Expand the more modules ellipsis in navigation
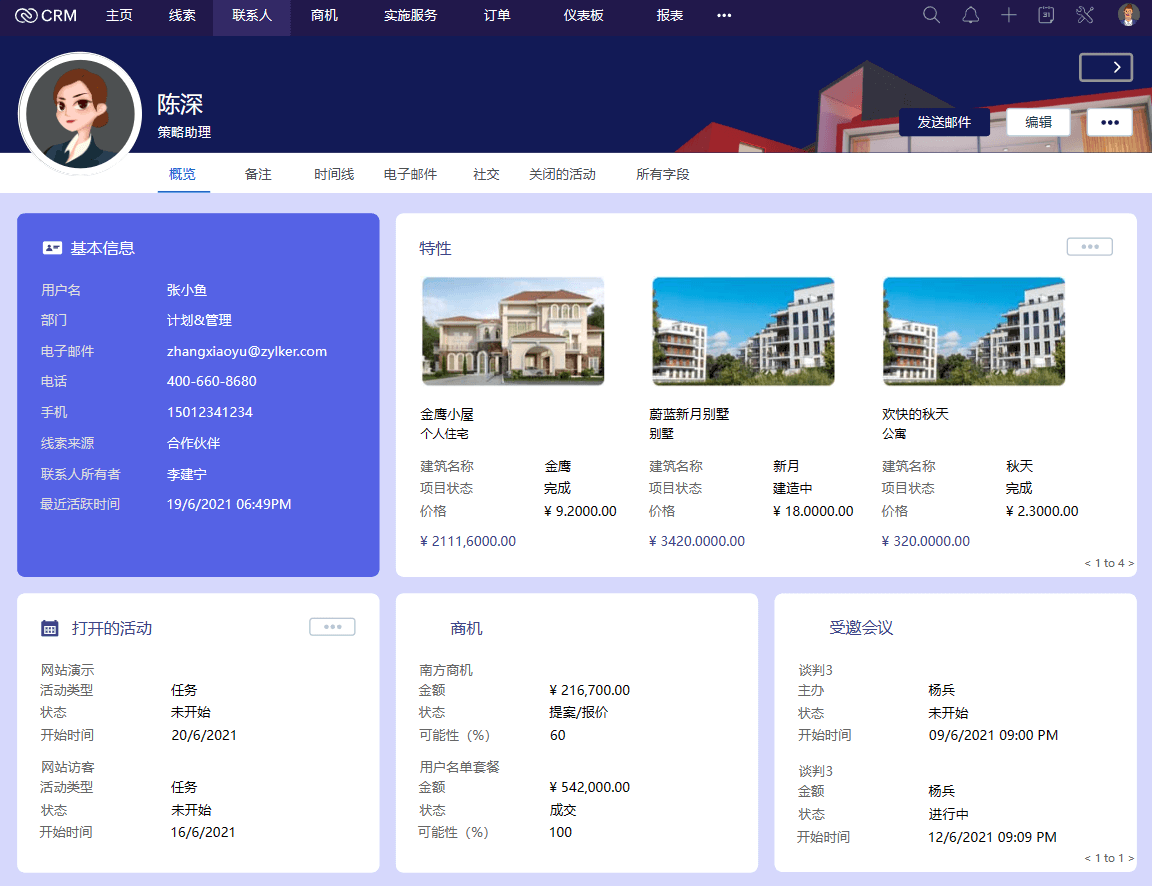 pos(724,16)
